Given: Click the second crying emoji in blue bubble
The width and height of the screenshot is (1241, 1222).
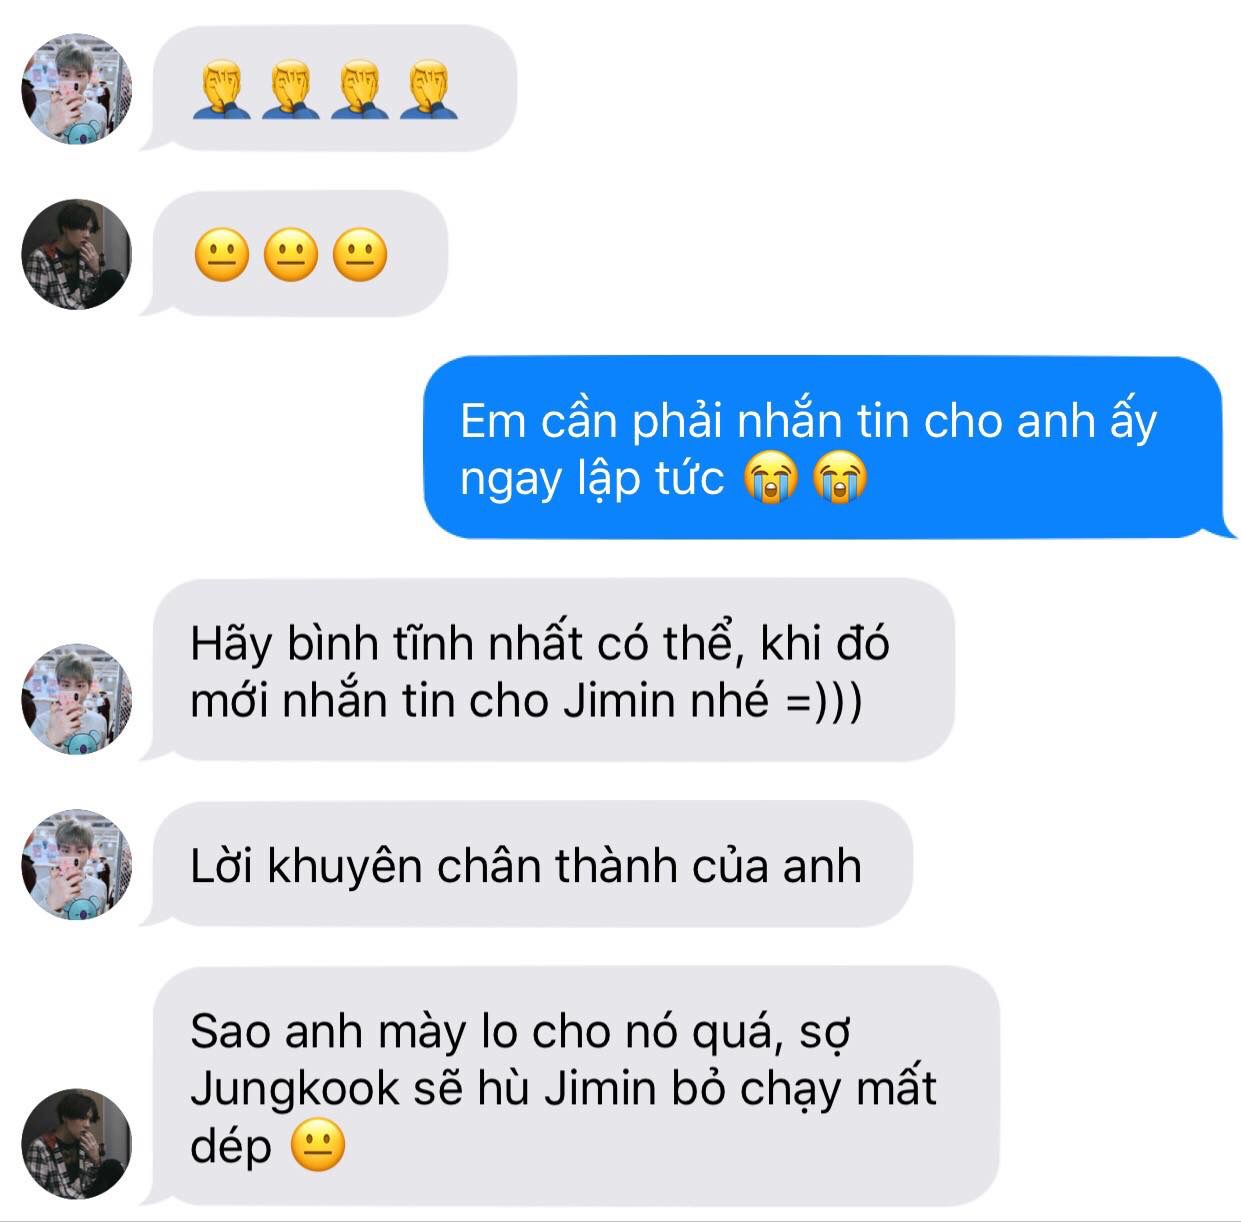Looking at the screenshot, I should point(839,477).
